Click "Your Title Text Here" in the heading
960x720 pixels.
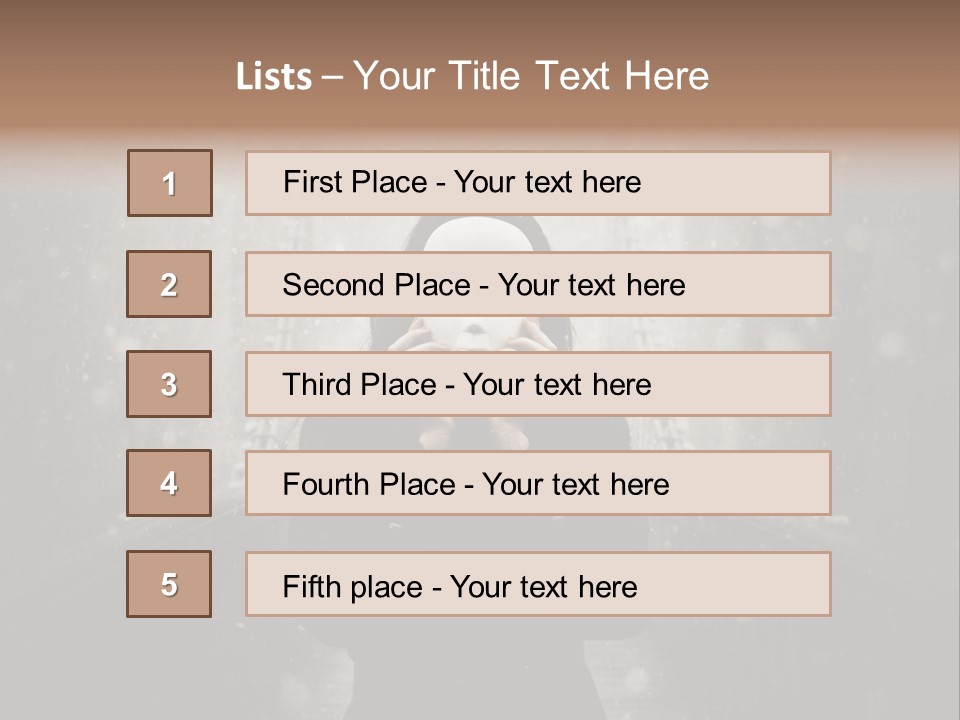pos(531,76)
